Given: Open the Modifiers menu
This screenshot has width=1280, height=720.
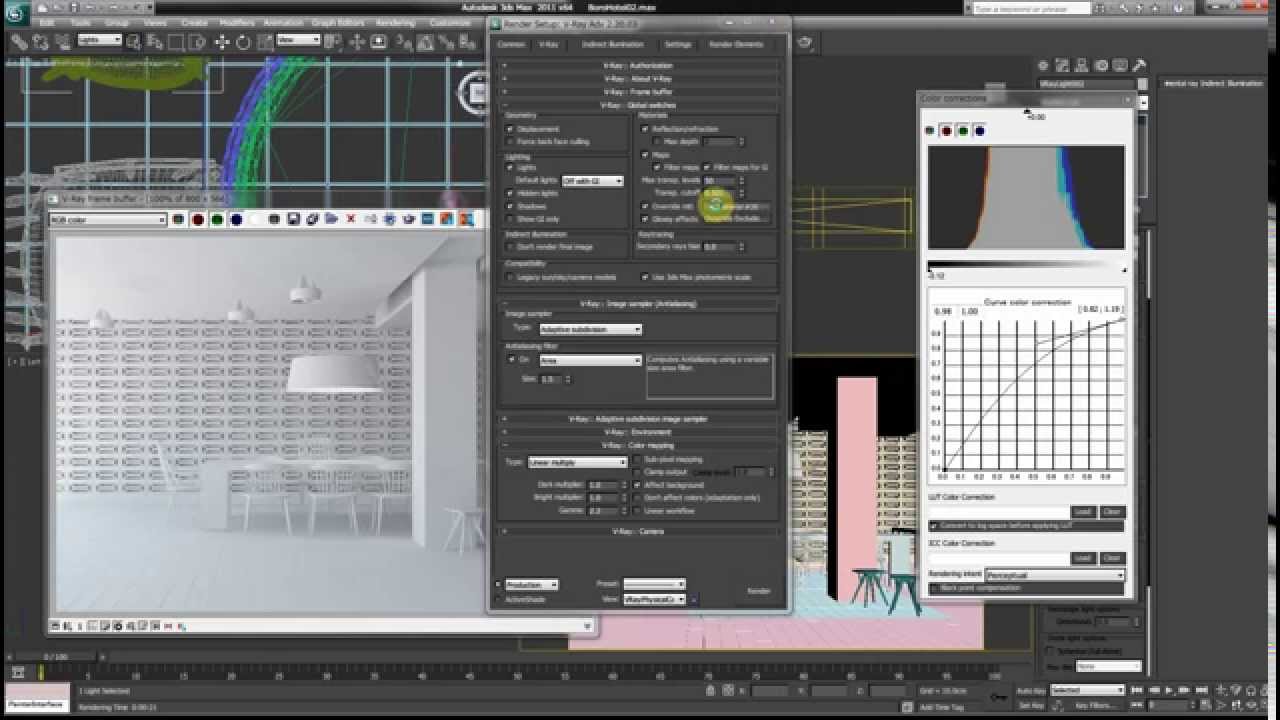Looking at the screenshot, I should click(236, 22).
